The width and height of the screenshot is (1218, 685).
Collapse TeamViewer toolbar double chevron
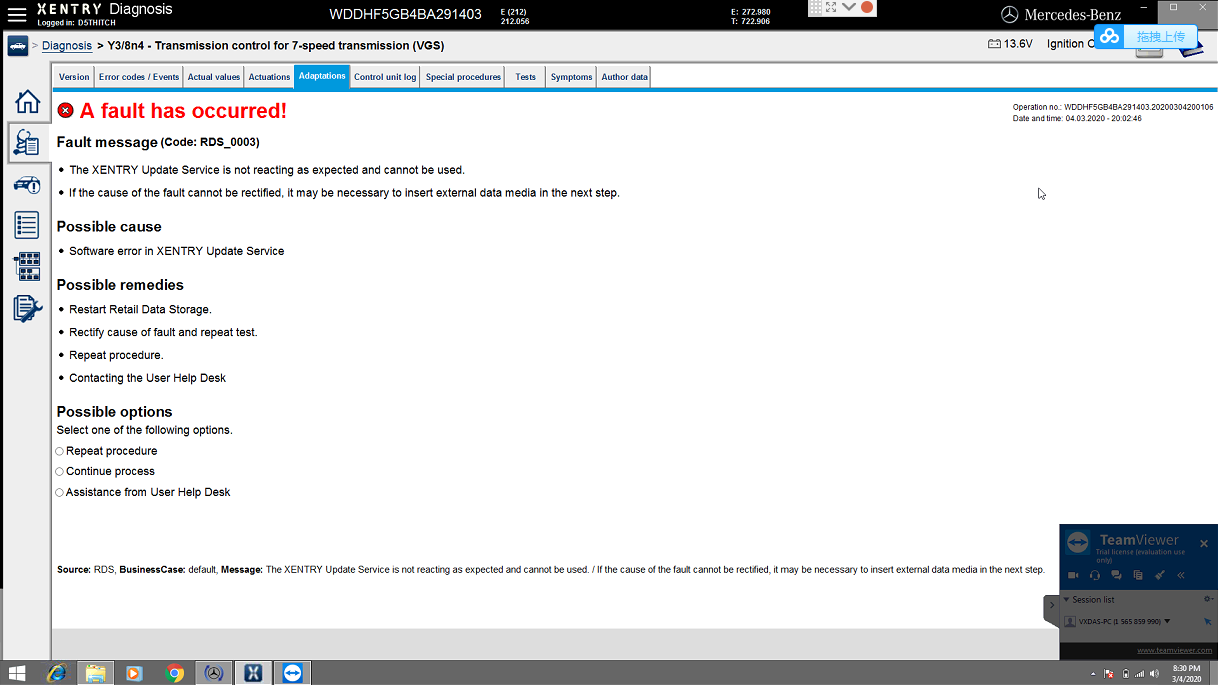click(1181, 575)
